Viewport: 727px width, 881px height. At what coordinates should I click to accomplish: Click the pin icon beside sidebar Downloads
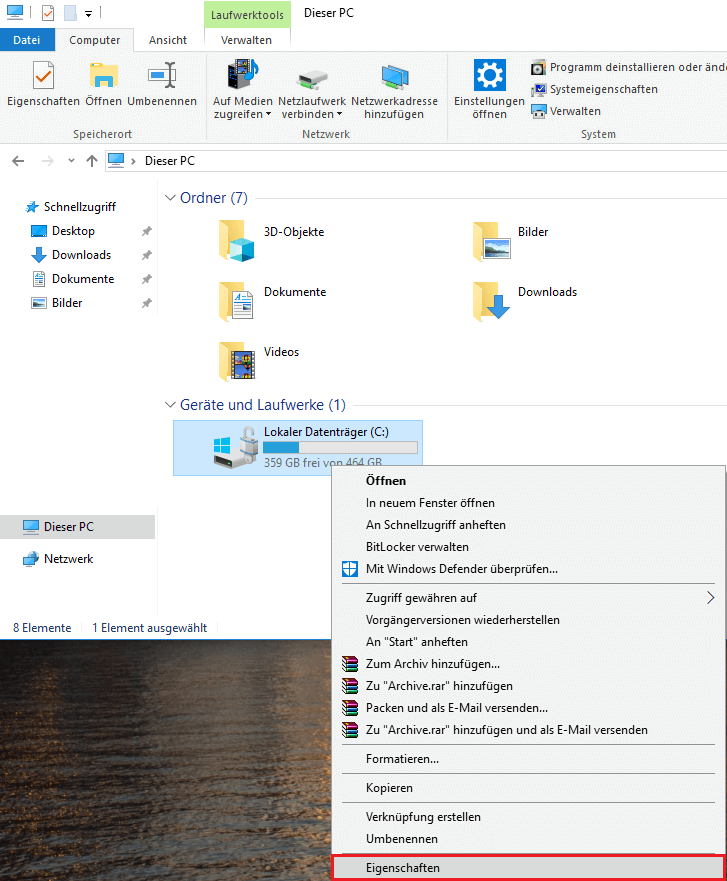pos(147,255)
